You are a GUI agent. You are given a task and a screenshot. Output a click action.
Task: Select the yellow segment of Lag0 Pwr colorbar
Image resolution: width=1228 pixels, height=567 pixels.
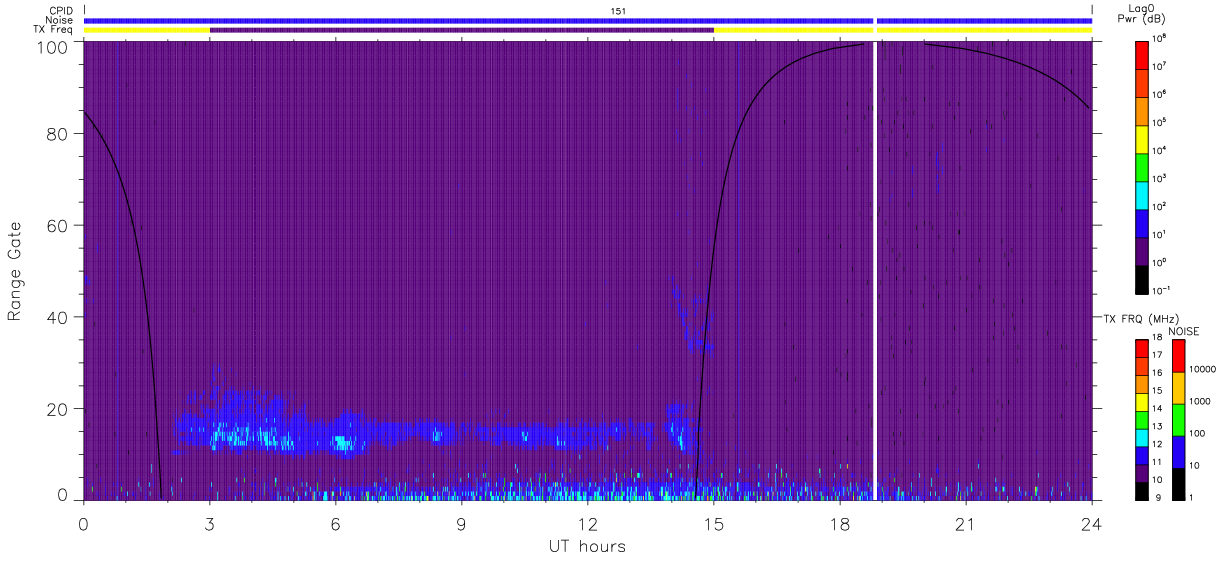pos(1142,139)
